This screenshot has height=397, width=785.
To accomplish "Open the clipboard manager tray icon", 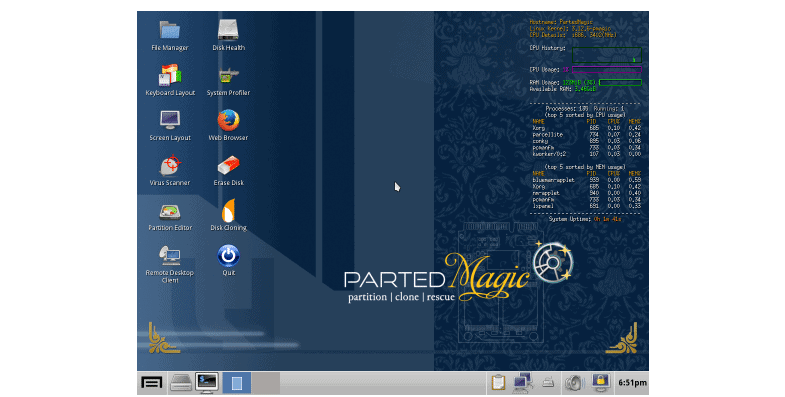I will coord(498,383).
